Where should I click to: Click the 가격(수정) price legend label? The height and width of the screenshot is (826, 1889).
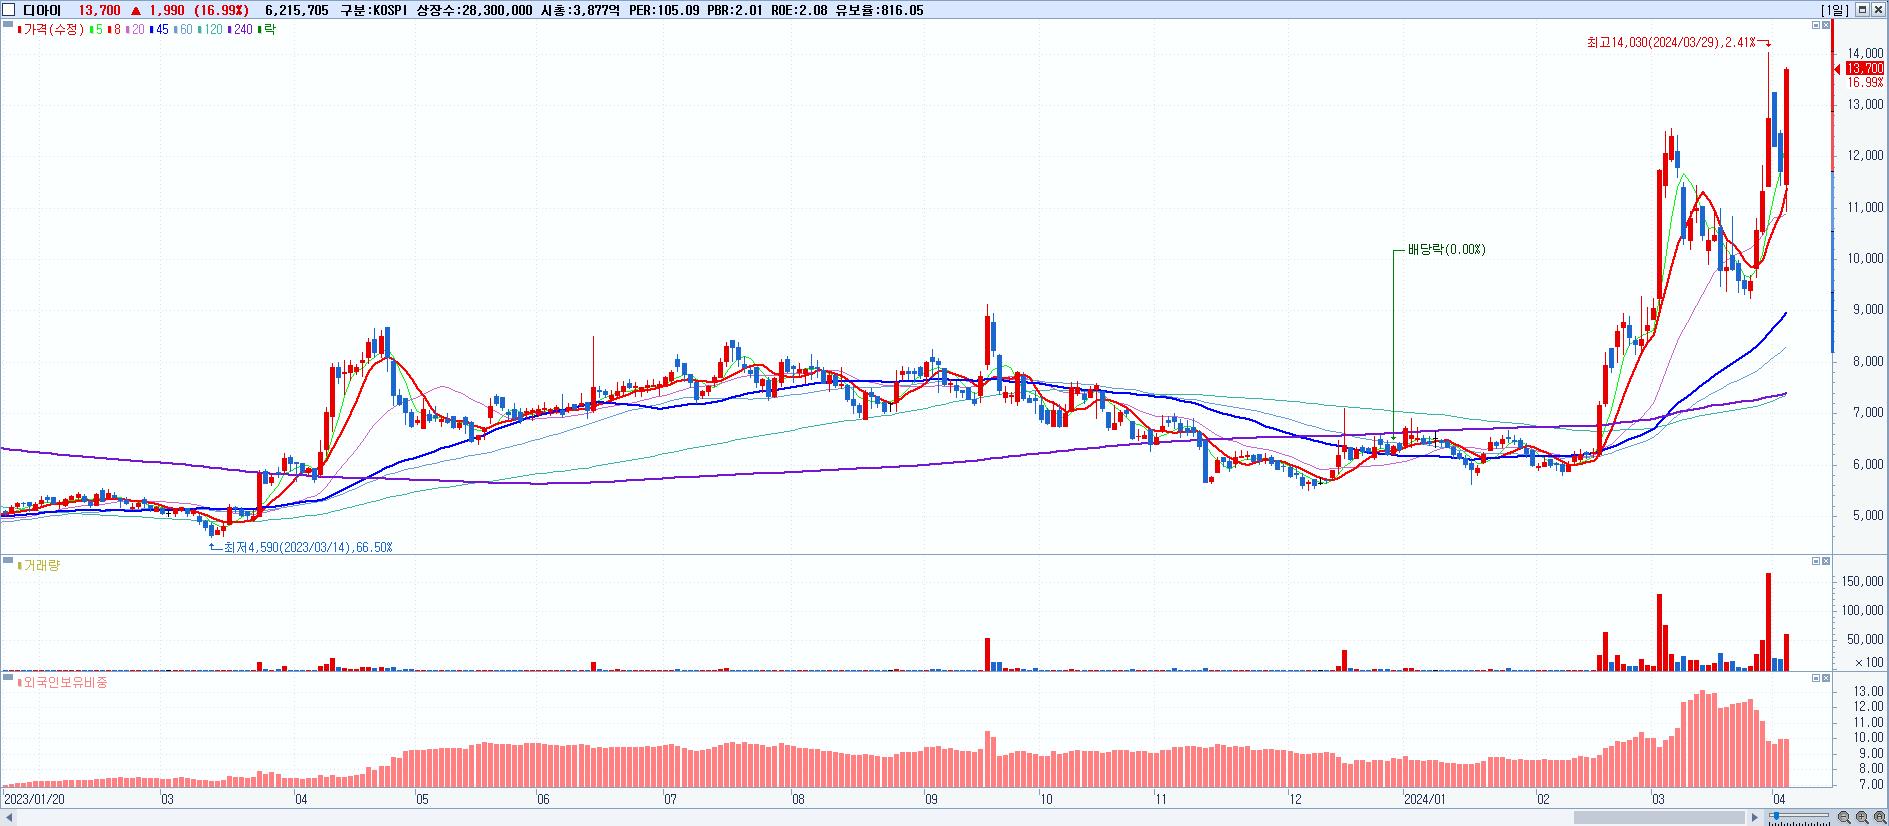tap(51, 30)
